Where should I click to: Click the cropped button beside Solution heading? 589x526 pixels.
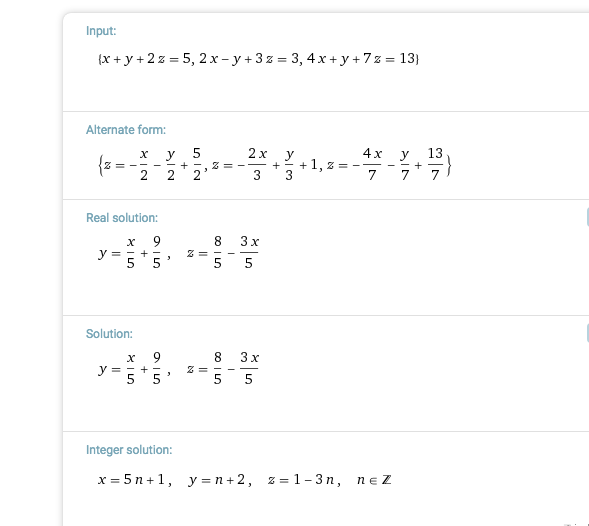coord(587,333)
